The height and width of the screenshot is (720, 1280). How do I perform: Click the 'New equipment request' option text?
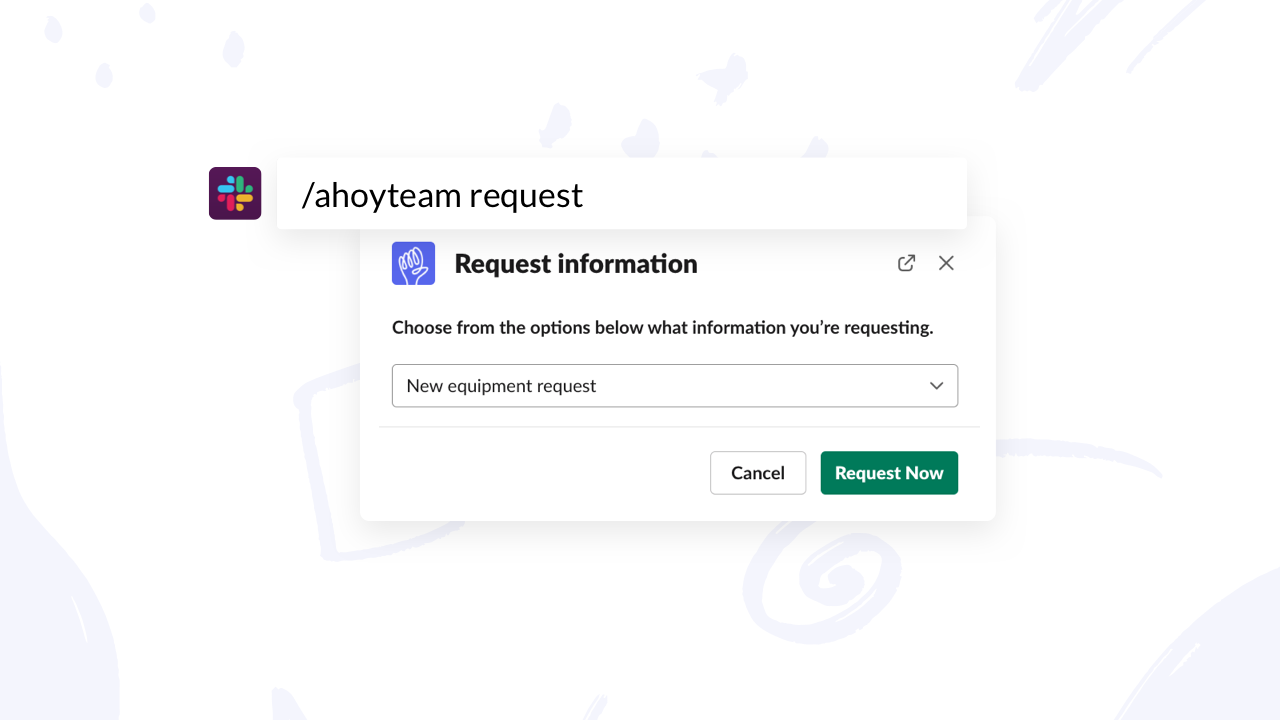(x=501, y=386)
